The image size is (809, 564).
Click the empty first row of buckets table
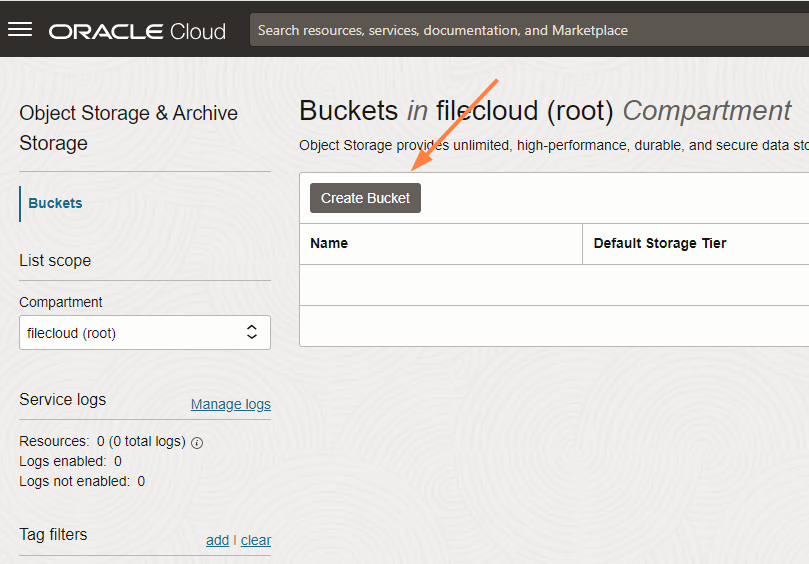(554, 285)
